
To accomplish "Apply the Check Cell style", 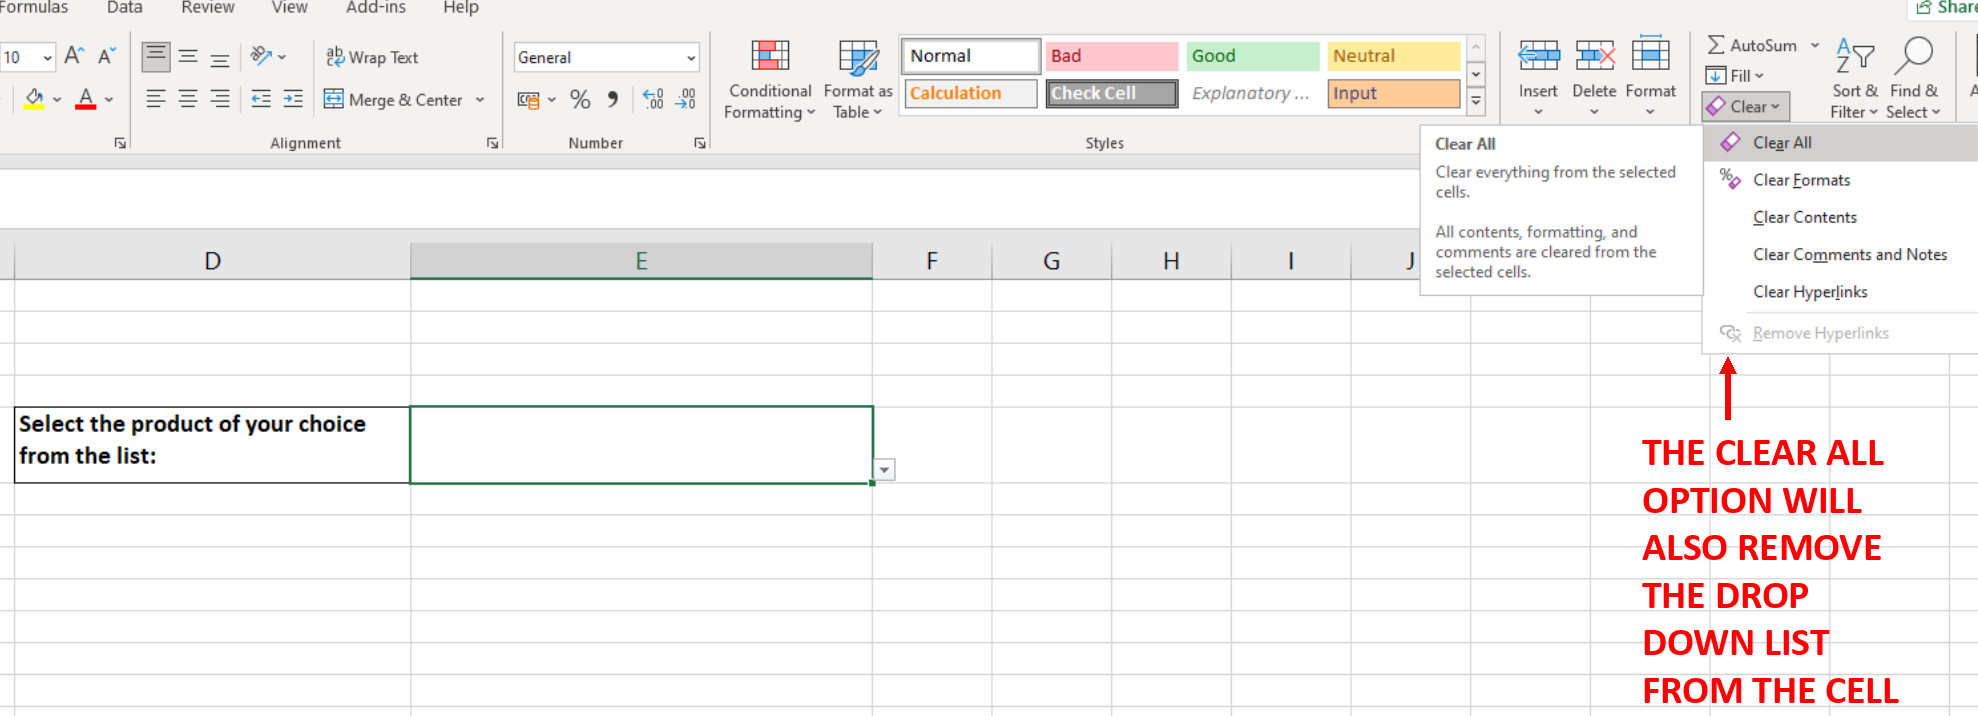I will tap(1112, 93).
